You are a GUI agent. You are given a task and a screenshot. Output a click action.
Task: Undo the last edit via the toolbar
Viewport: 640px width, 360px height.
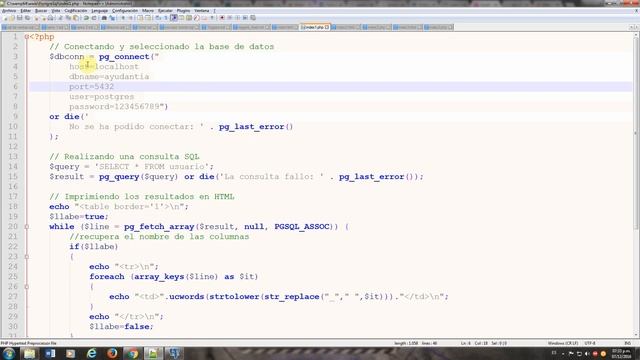tap(86, 18)
